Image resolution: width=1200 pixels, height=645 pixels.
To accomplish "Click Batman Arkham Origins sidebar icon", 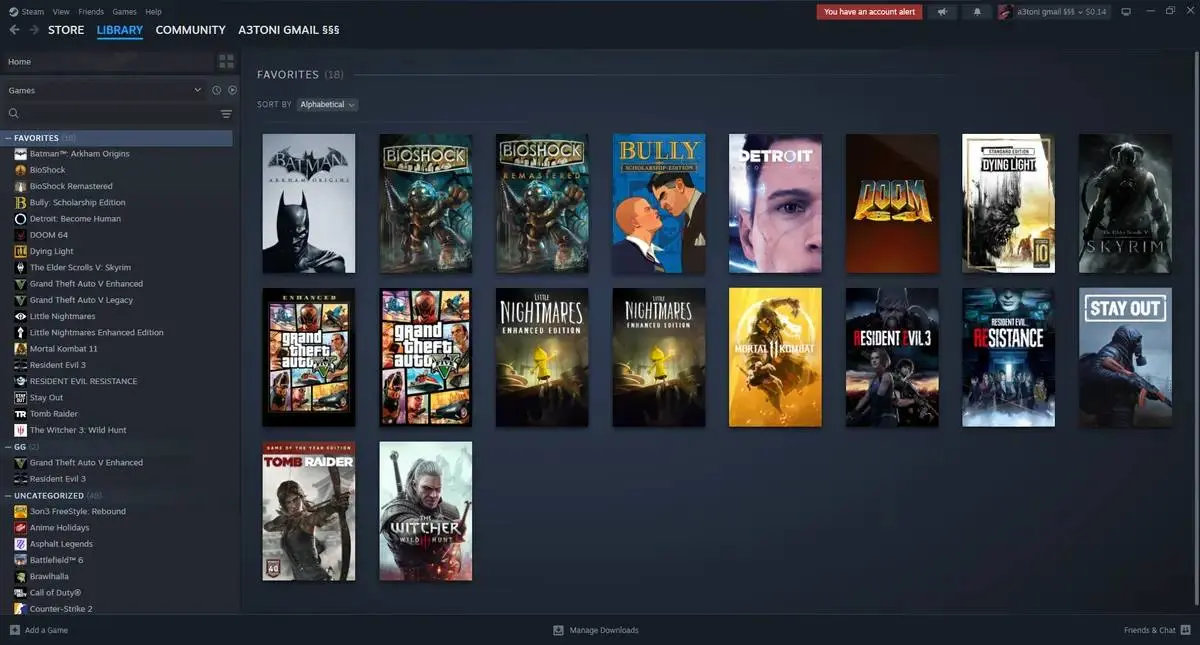I will coord(21,154).
